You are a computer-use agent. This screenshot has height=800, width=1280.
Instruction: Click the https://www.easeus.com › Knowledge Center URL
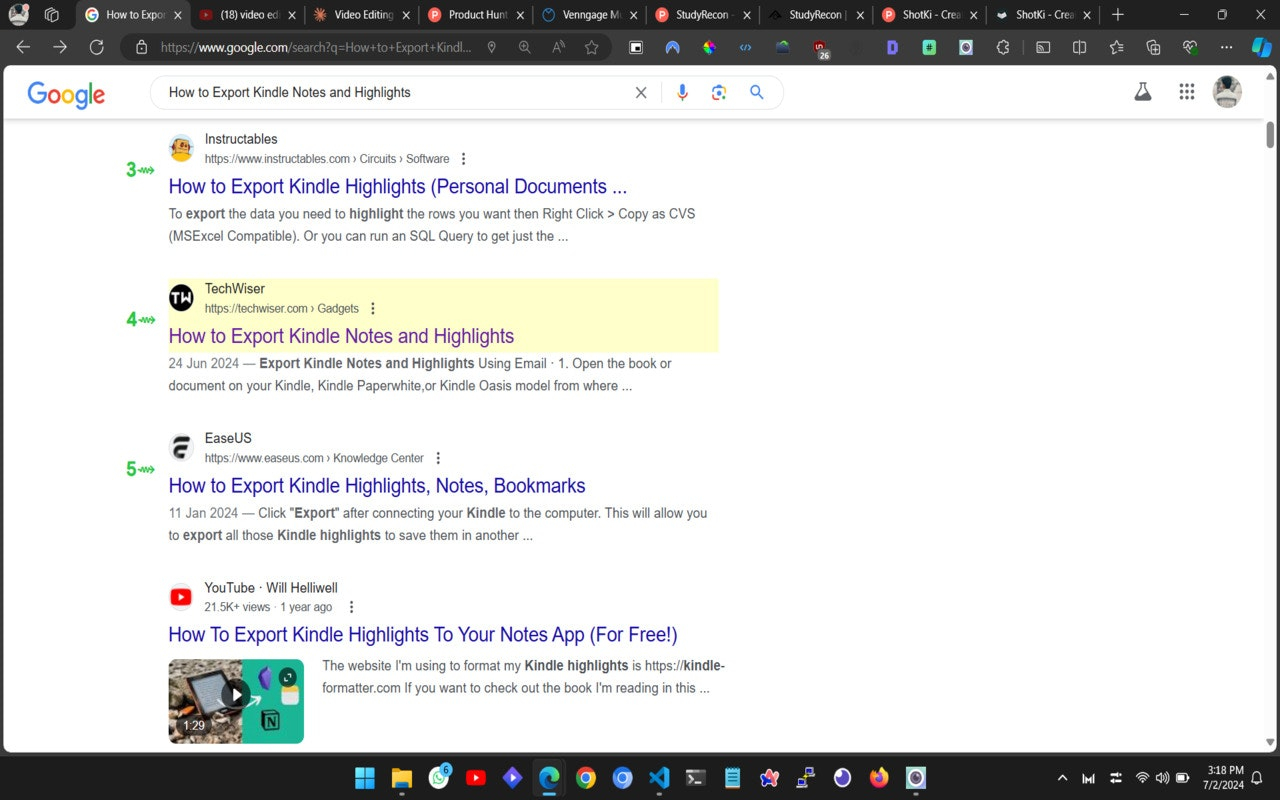click(x=314, y=458)
